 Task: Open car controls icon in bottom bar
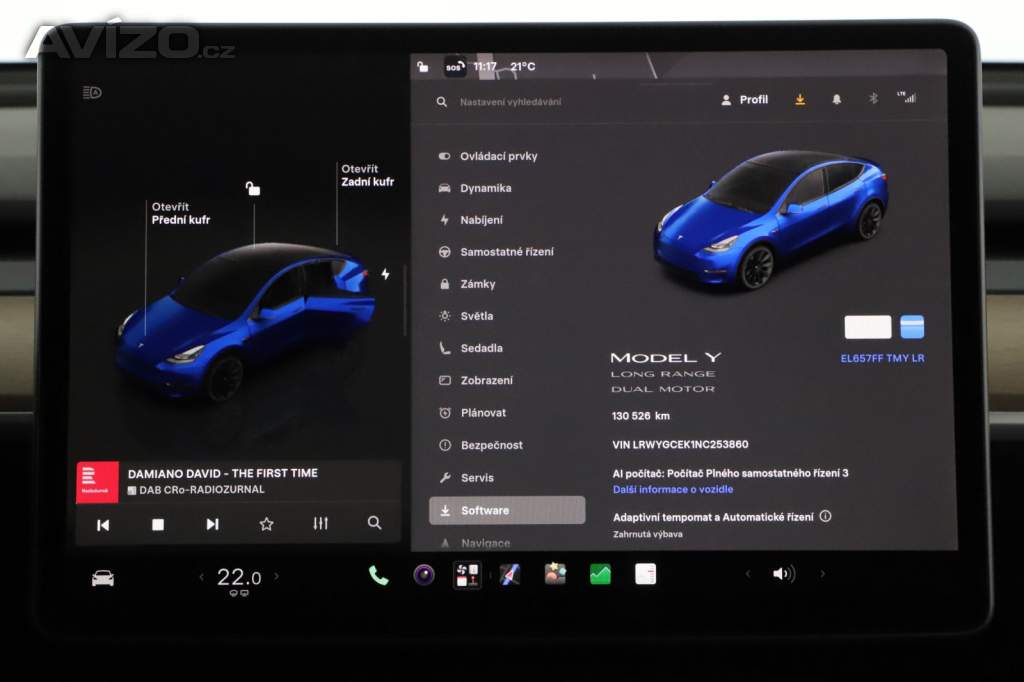tap(103, 578)
